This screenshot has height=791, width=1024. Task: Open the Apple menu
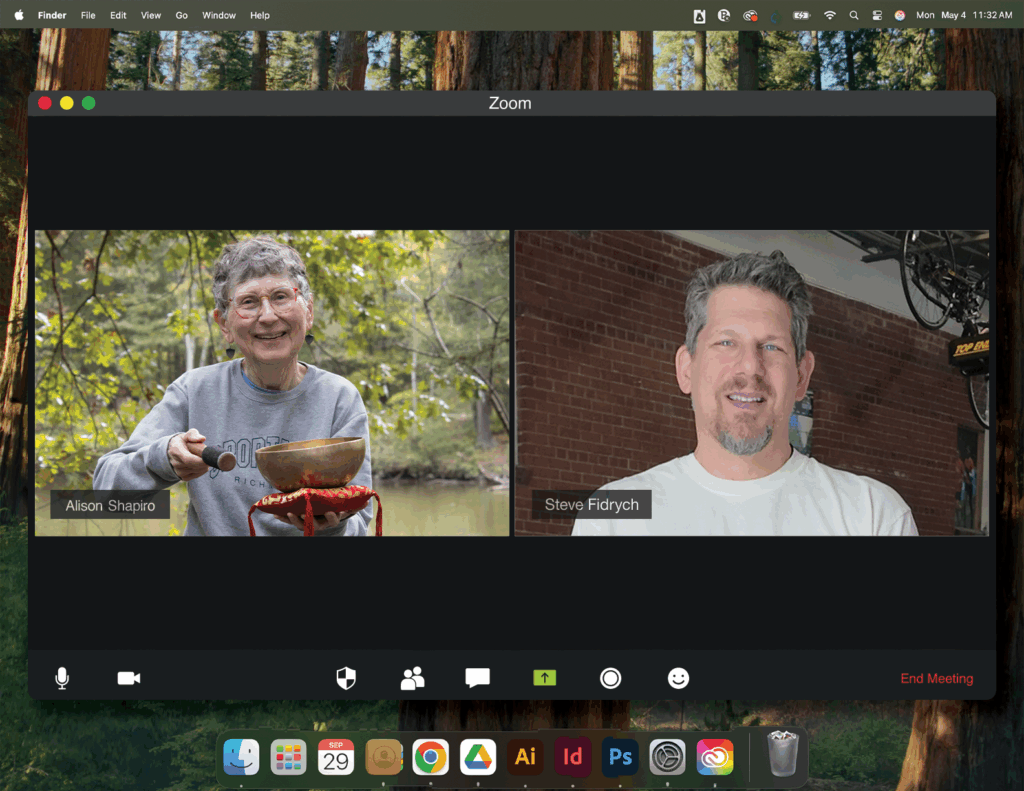(18, 15)
